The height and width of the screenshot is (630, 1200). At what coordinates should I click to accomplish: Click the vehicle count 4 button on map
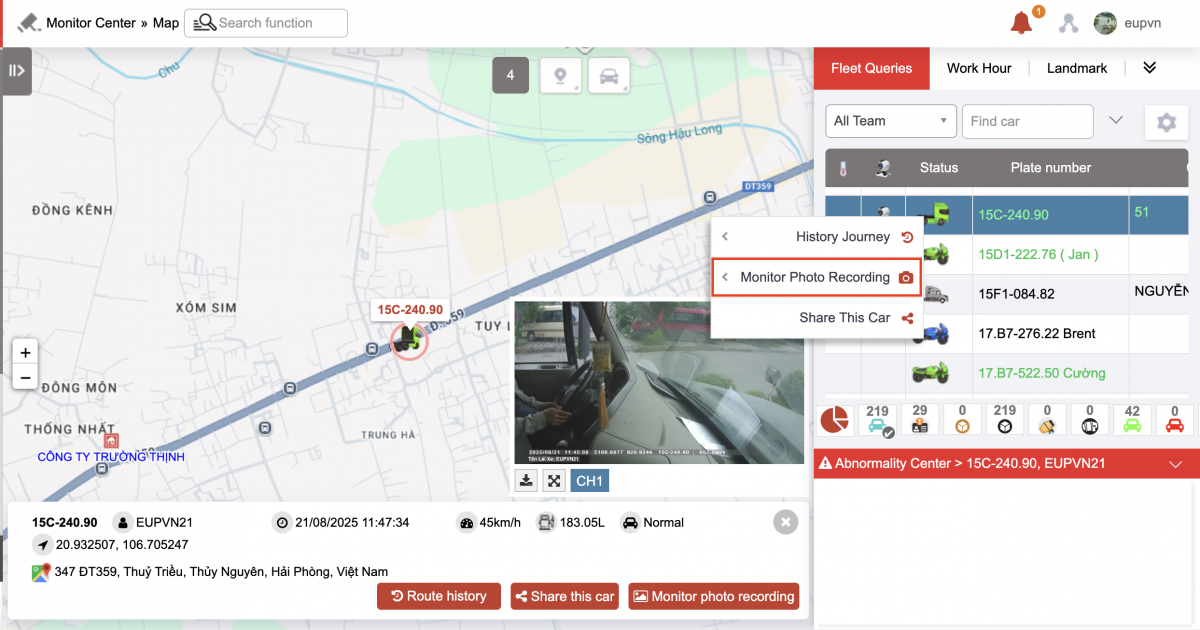(x=510, y=75)
